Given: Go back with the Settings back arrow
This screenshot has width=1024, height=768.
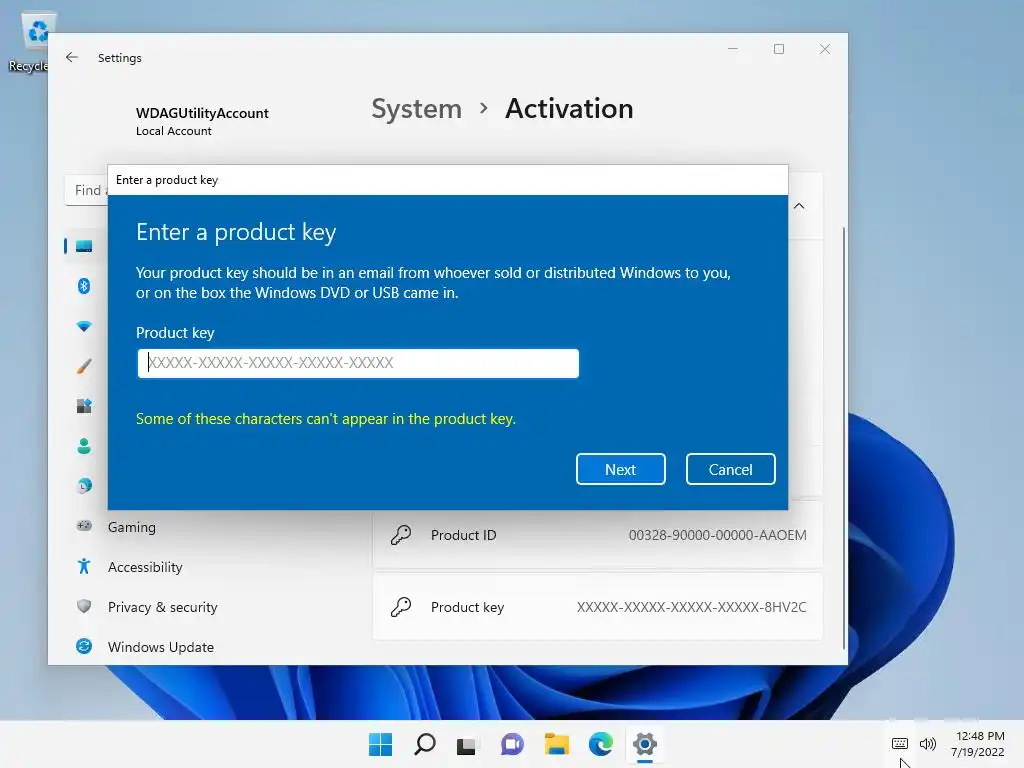Looking at the screenshot, I should (72, 57).
